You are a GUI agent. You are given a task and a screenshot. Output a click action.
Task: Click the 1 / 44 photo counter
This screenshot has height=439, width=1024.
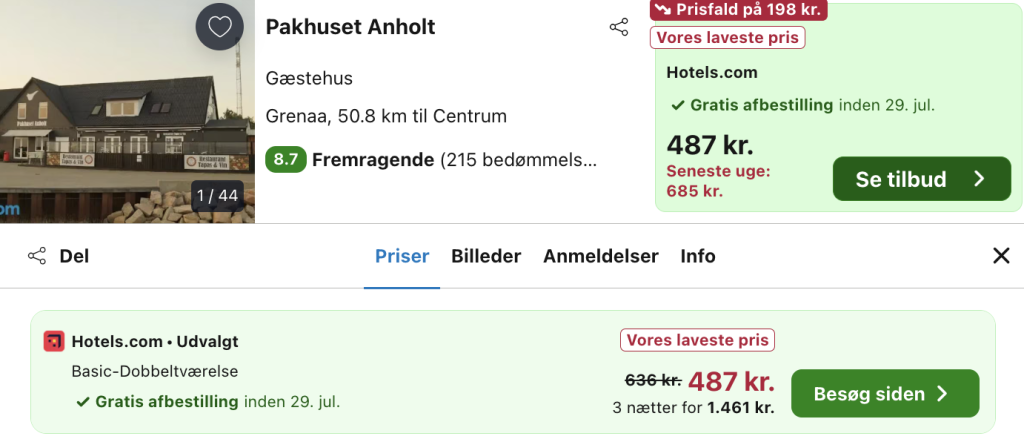[217, 195]
